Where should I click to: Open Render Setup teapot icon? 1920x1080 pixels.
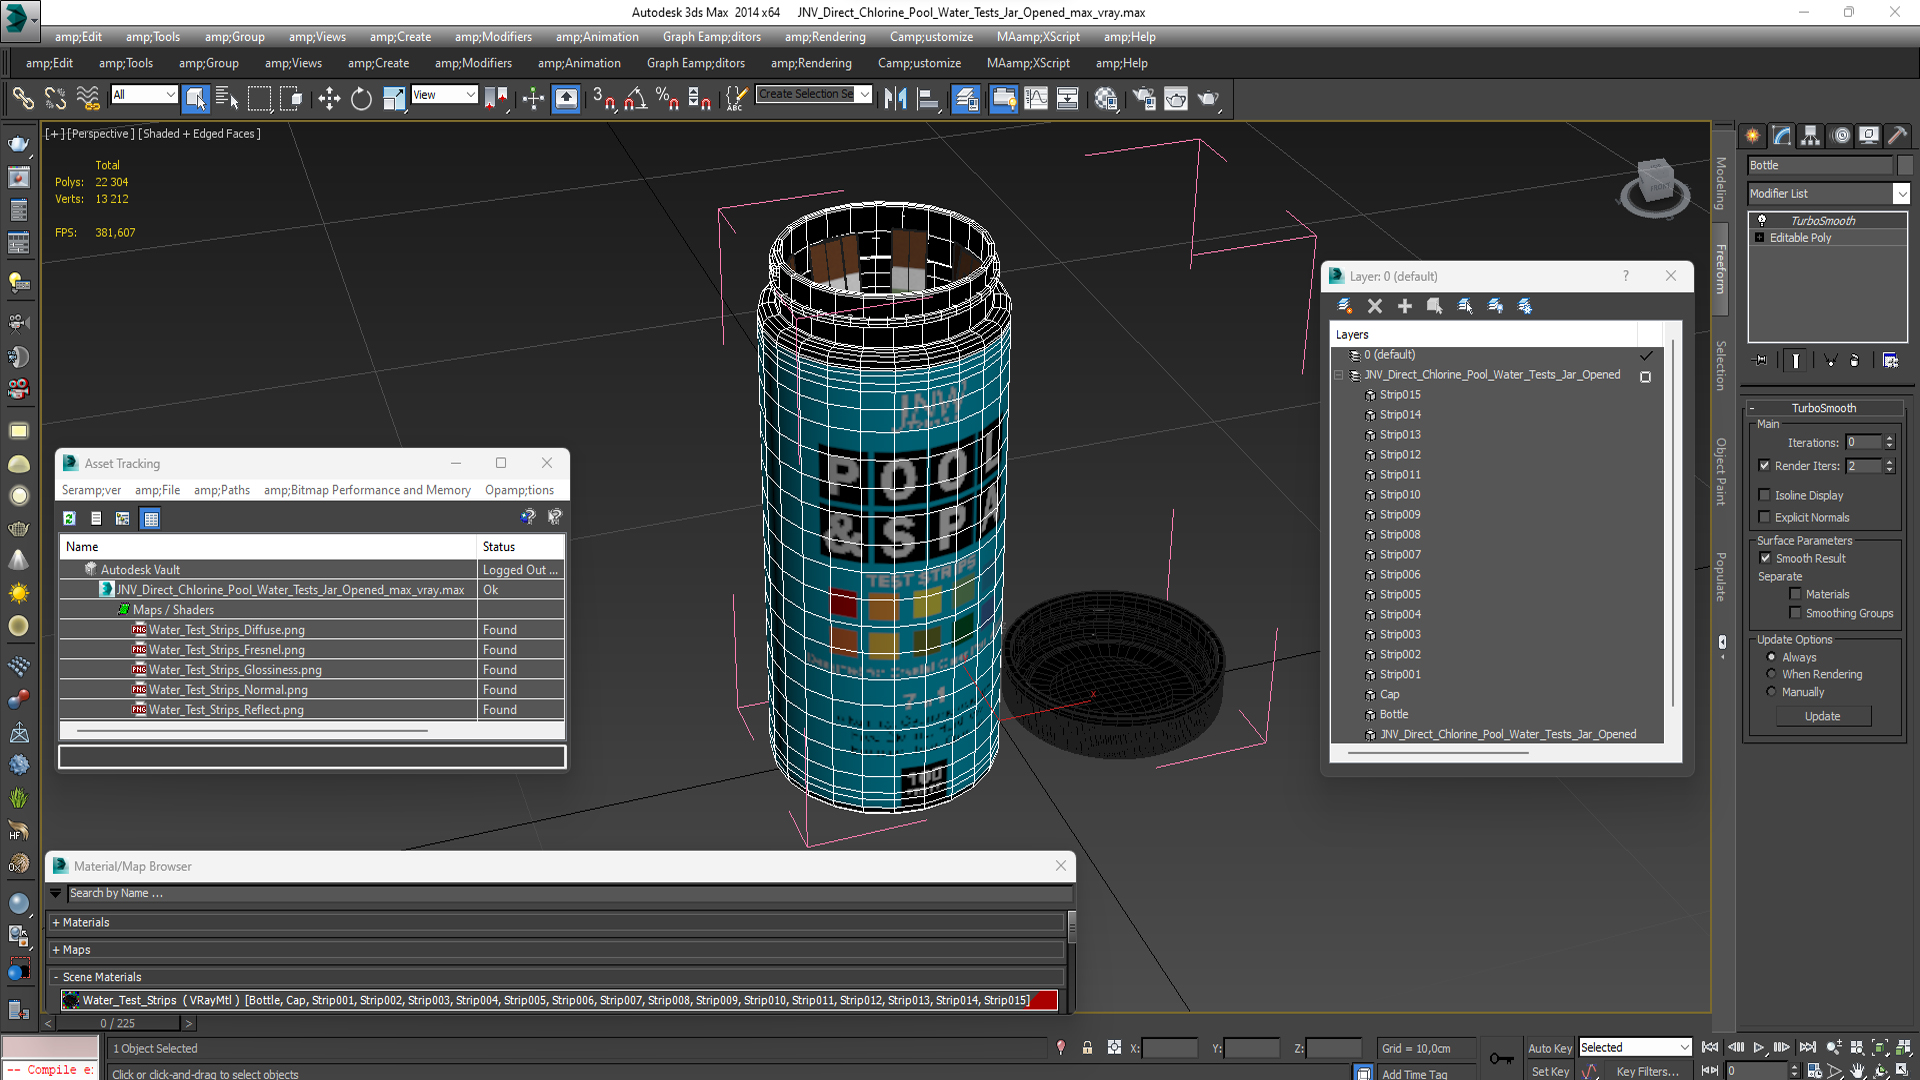[x=1143, y=98]
